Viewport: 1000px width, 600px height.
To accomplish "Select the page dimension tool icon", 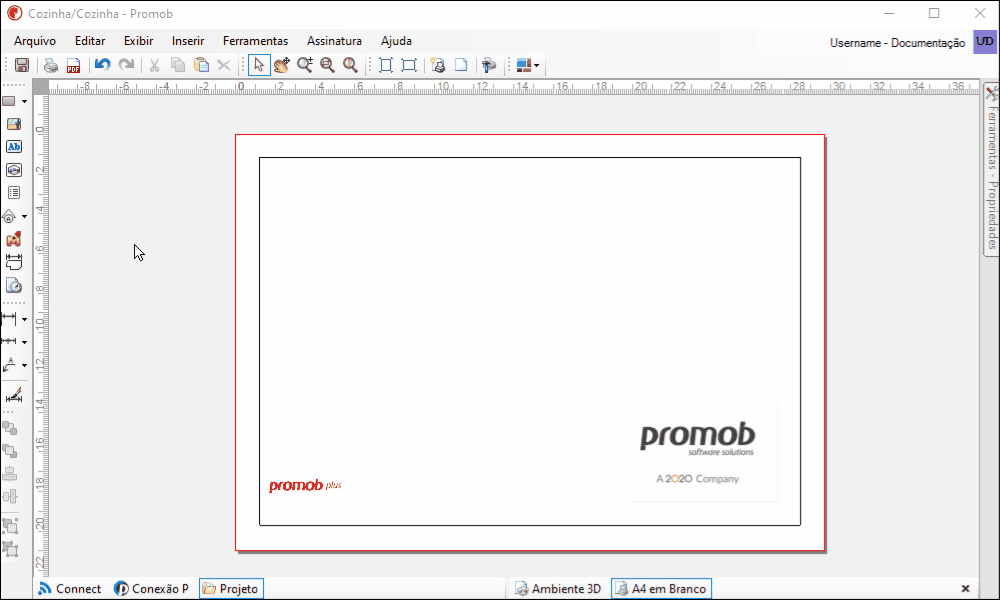I will click(x=13, y=262).
